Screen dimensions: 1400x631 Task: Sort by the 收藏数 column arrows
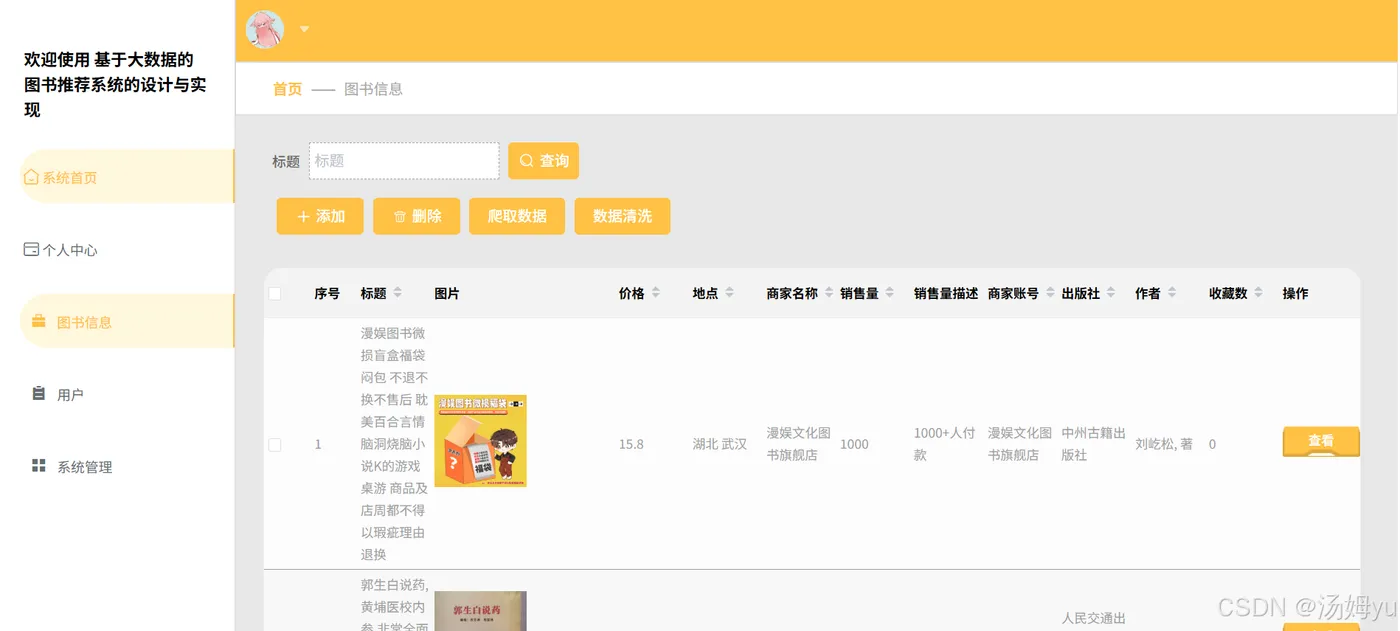pyautogui.click(x=1258, y=293)
